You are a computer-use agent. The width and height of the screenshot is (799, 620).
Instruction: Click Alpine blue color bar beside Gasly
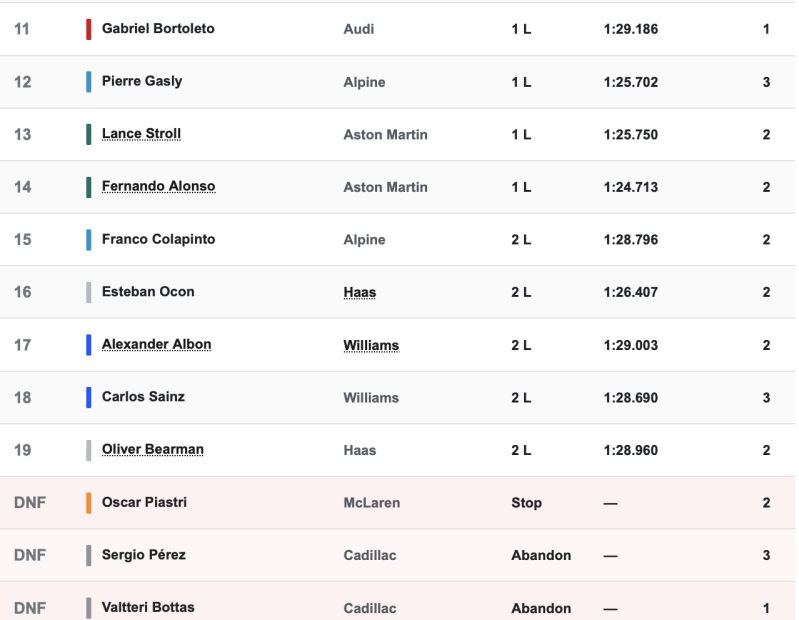coord(89,82)
